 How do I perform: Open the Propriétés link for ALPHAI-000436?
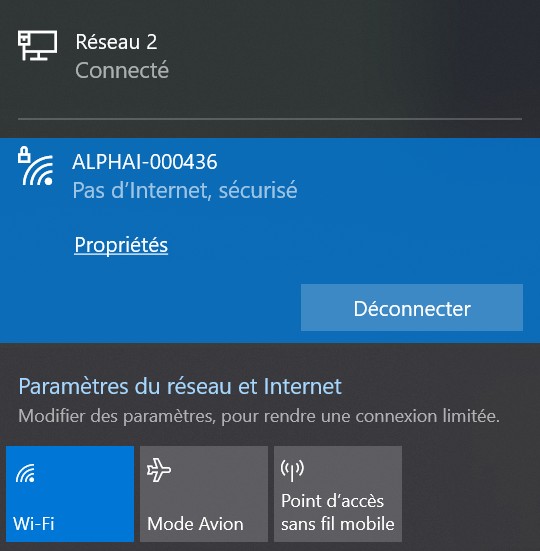pos(121,245)
